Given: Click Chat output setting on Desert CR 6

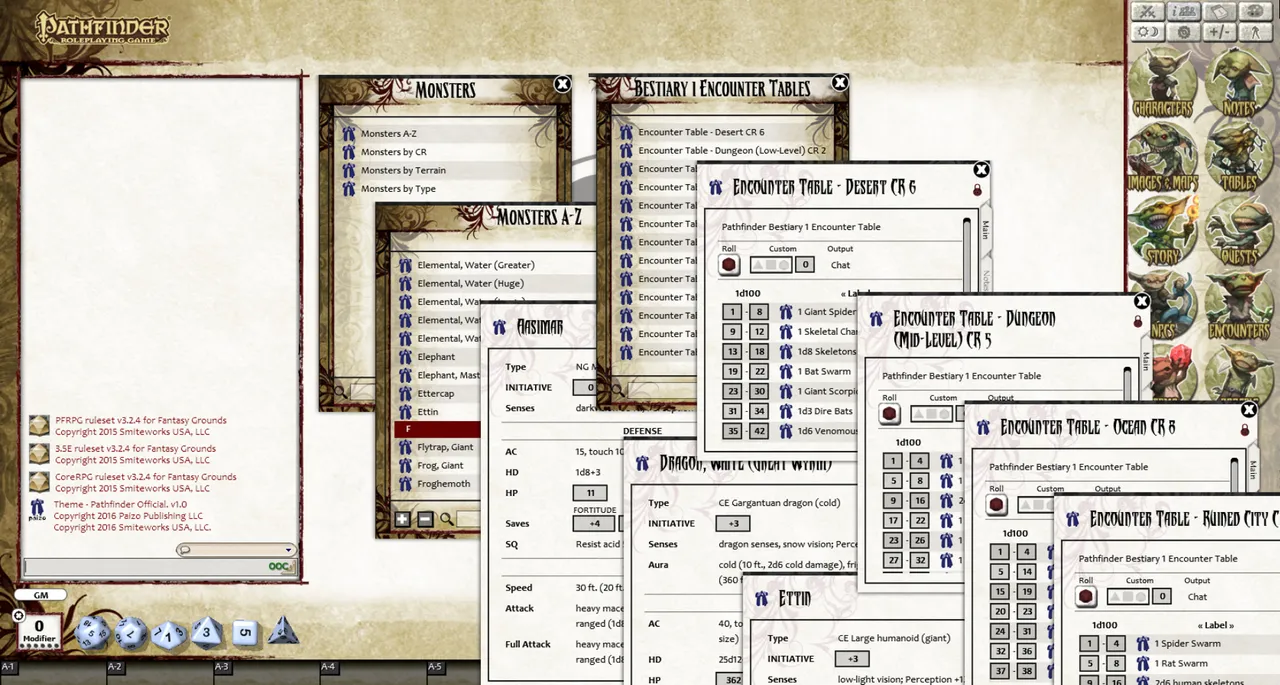Looking at the screenshot, I should click(840, 265).
